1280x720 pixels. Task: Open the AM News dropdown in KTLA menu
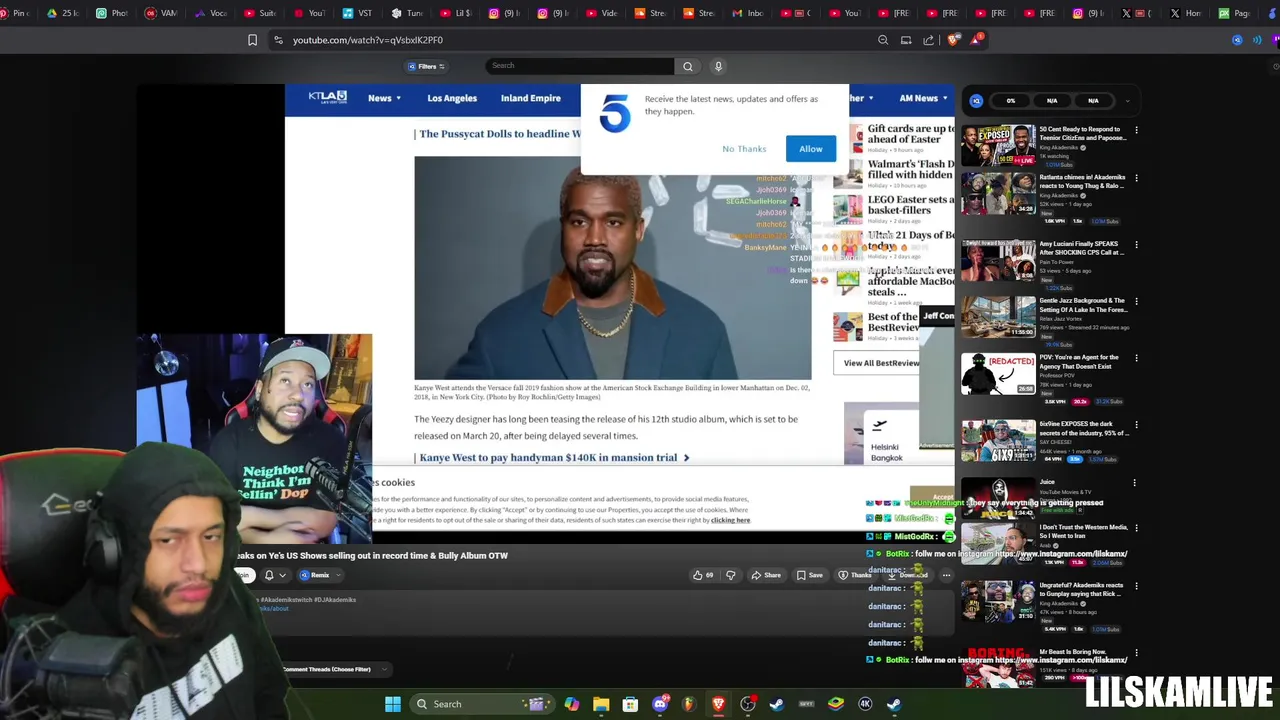(923, 98)
